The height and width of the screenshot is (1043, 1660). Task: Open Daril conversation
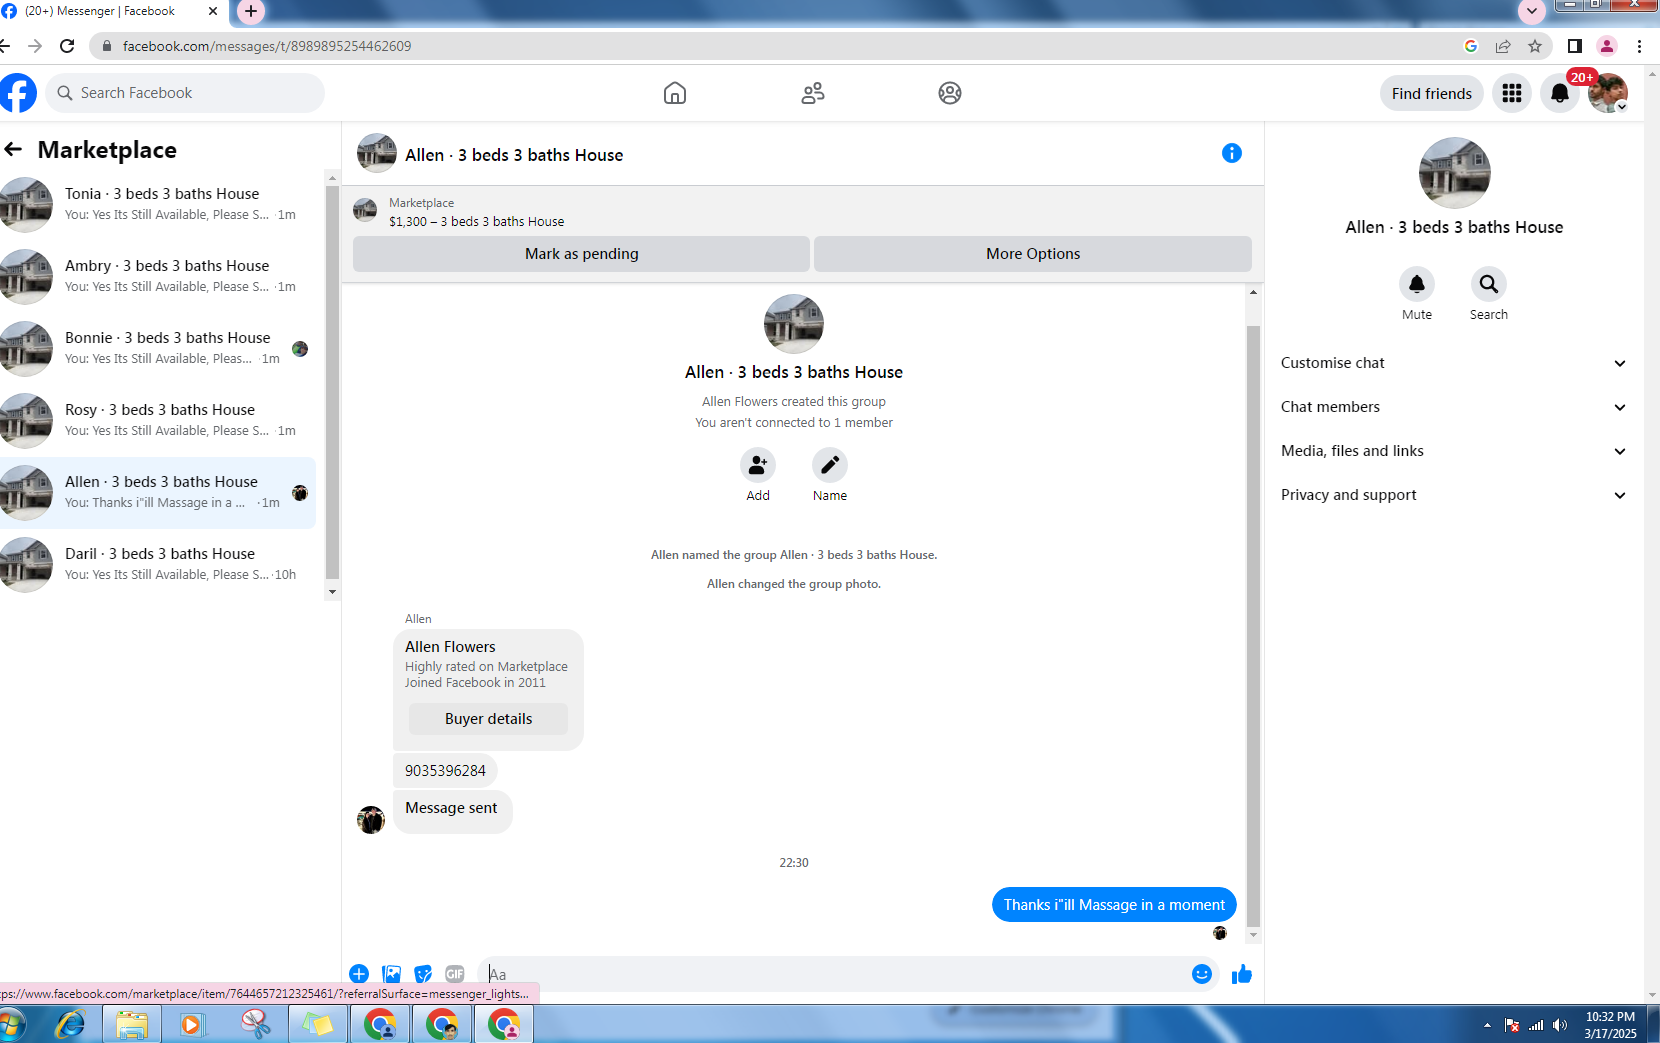coord(158,564)
